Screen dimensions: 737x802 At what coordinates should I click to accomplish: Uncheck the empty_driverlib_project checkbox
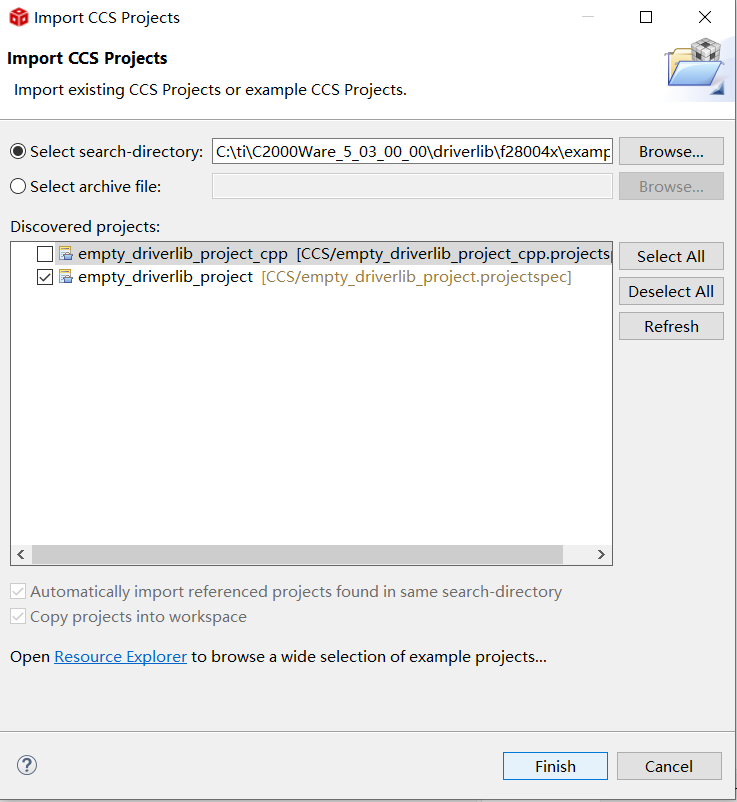[44, 277]
